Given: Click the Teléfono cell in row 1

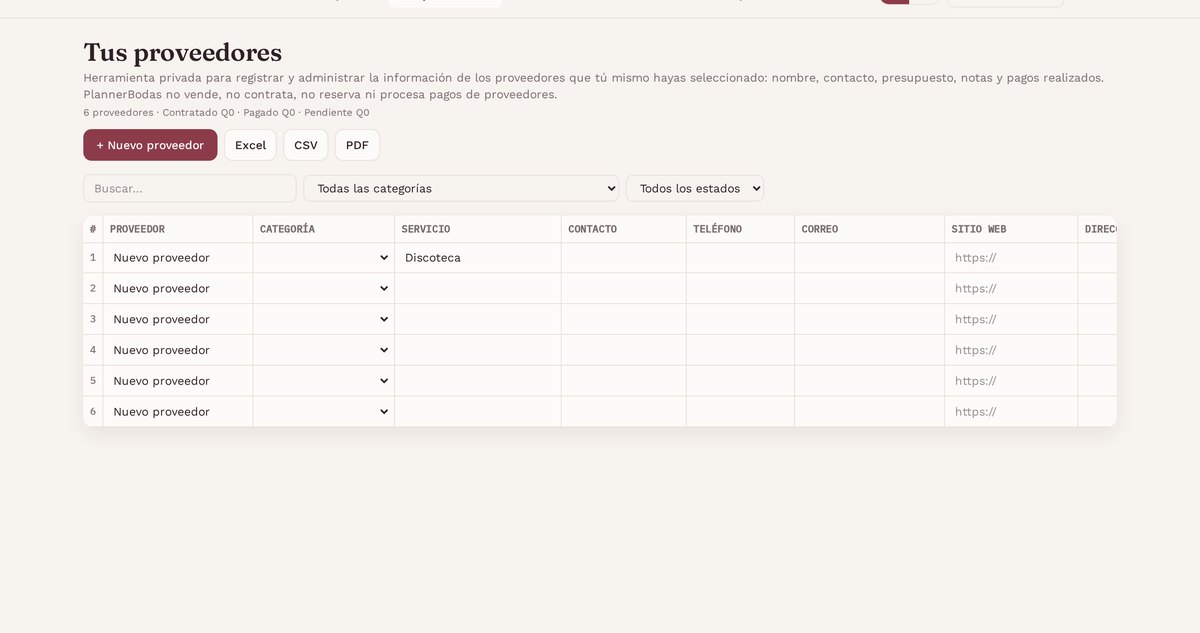Looking at the screenshot, I should 740,258.
